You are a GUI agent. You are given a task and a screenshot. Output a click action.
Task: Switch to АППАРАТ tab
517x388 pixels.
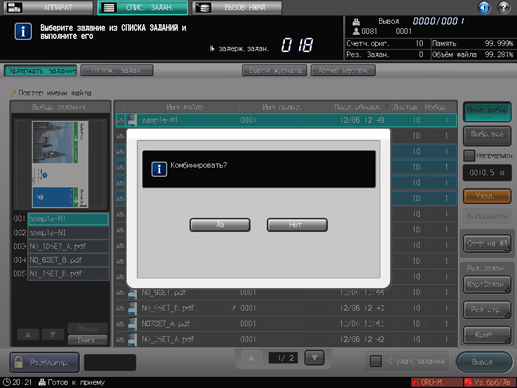pyautogui.click(x=49, y=7)
